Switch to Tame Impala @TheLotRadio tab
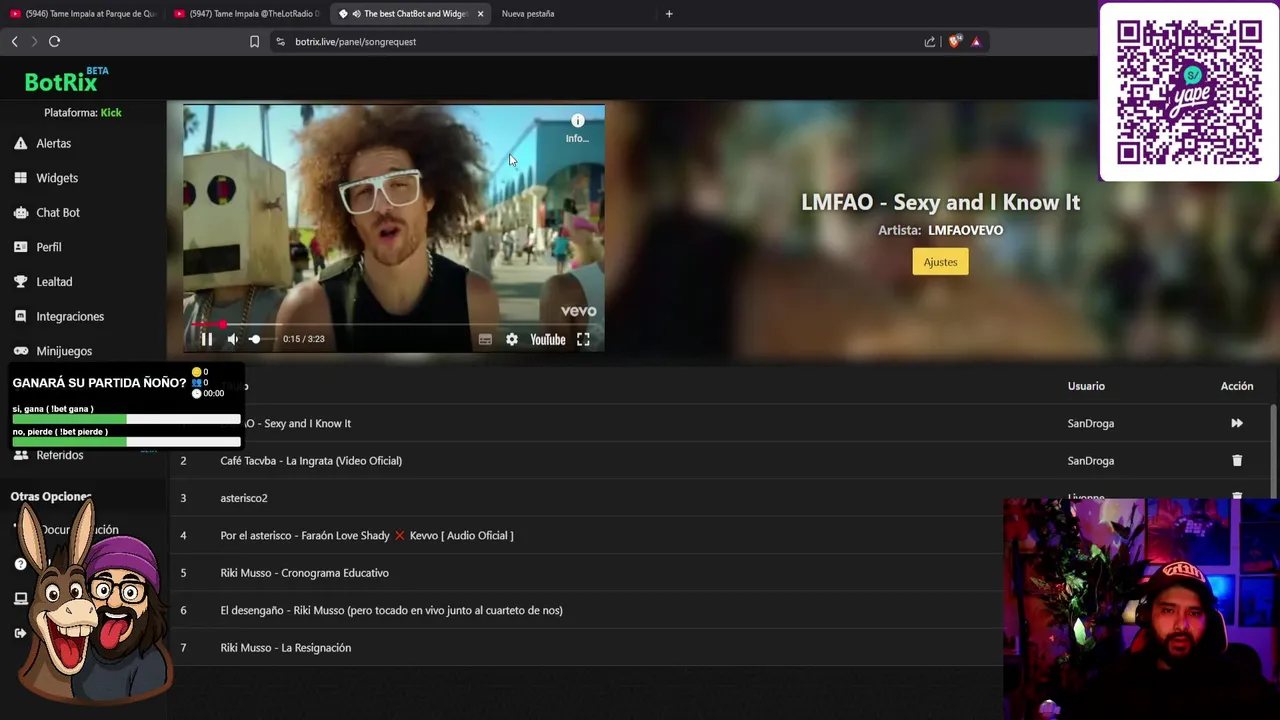The image size is (1280, 720). (x=247, y=14)
